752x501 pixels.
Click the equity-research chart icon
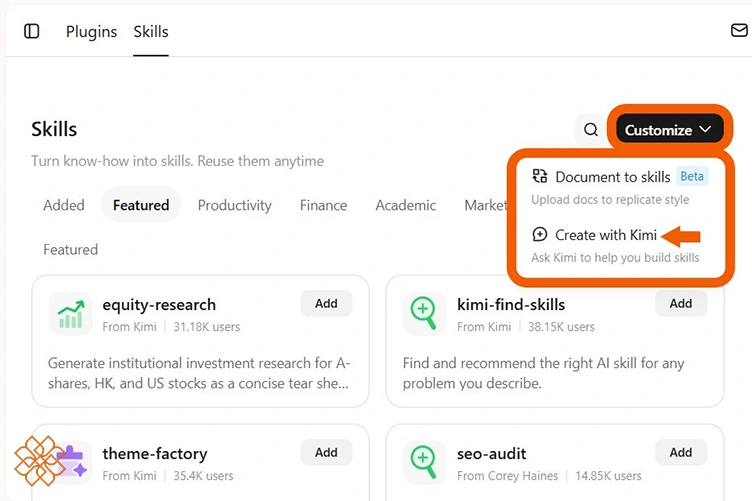tap(71, 314)
